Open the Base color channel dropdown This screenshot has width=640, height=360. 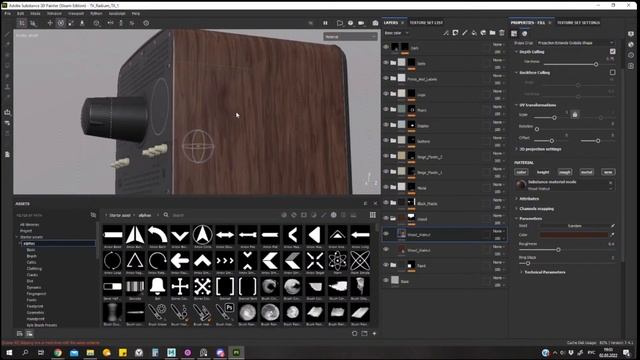[397, 33]
